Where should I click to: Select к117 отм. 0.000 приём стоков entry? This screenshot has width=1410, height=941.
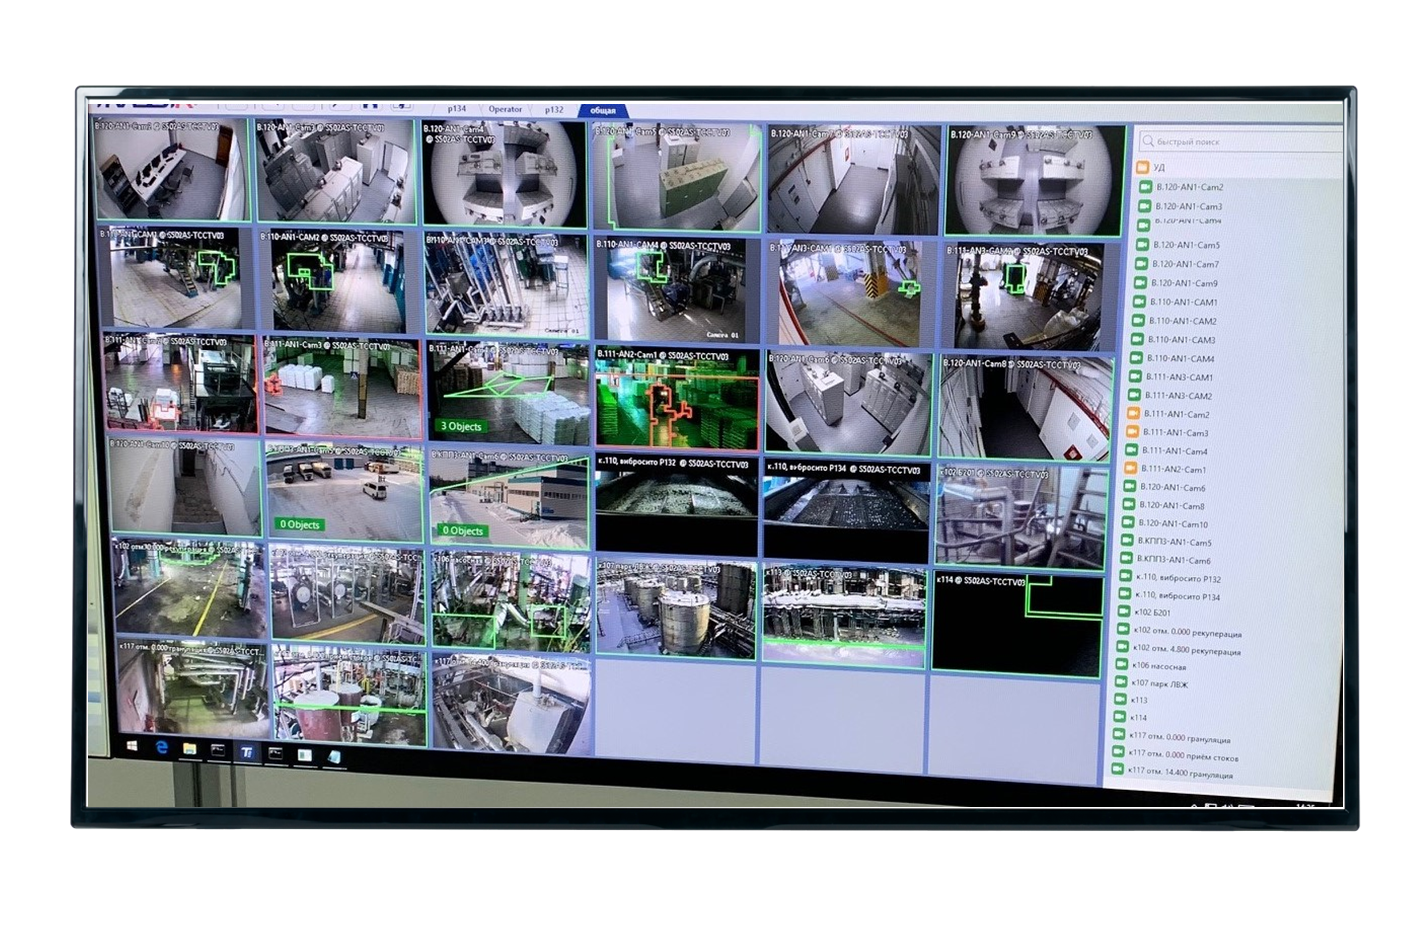[x=1183, y=756]
